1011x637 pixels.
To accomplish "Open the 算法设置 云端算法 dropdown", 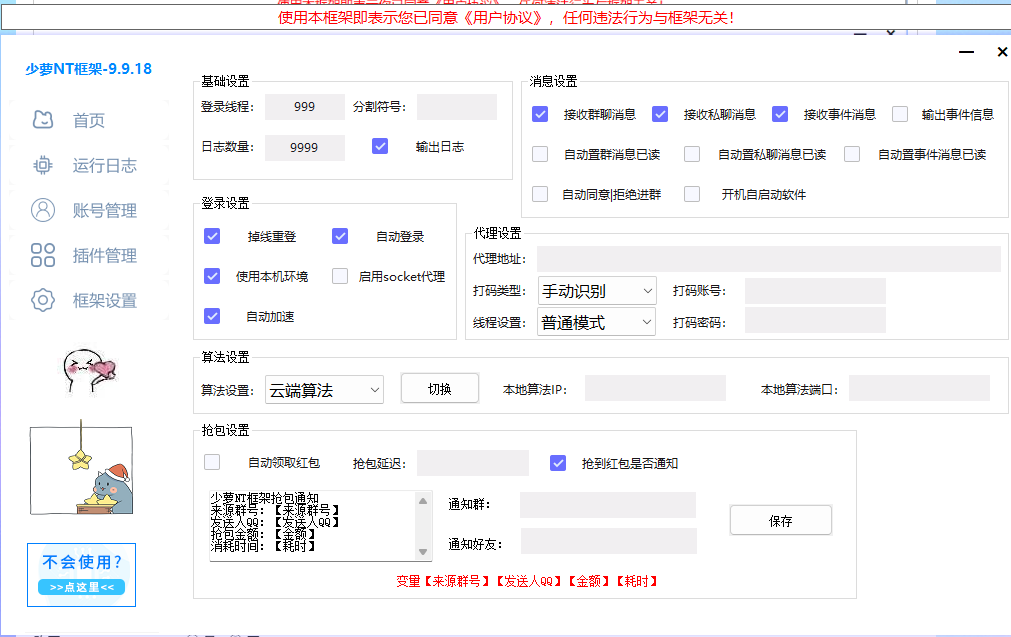I will 324,390.
